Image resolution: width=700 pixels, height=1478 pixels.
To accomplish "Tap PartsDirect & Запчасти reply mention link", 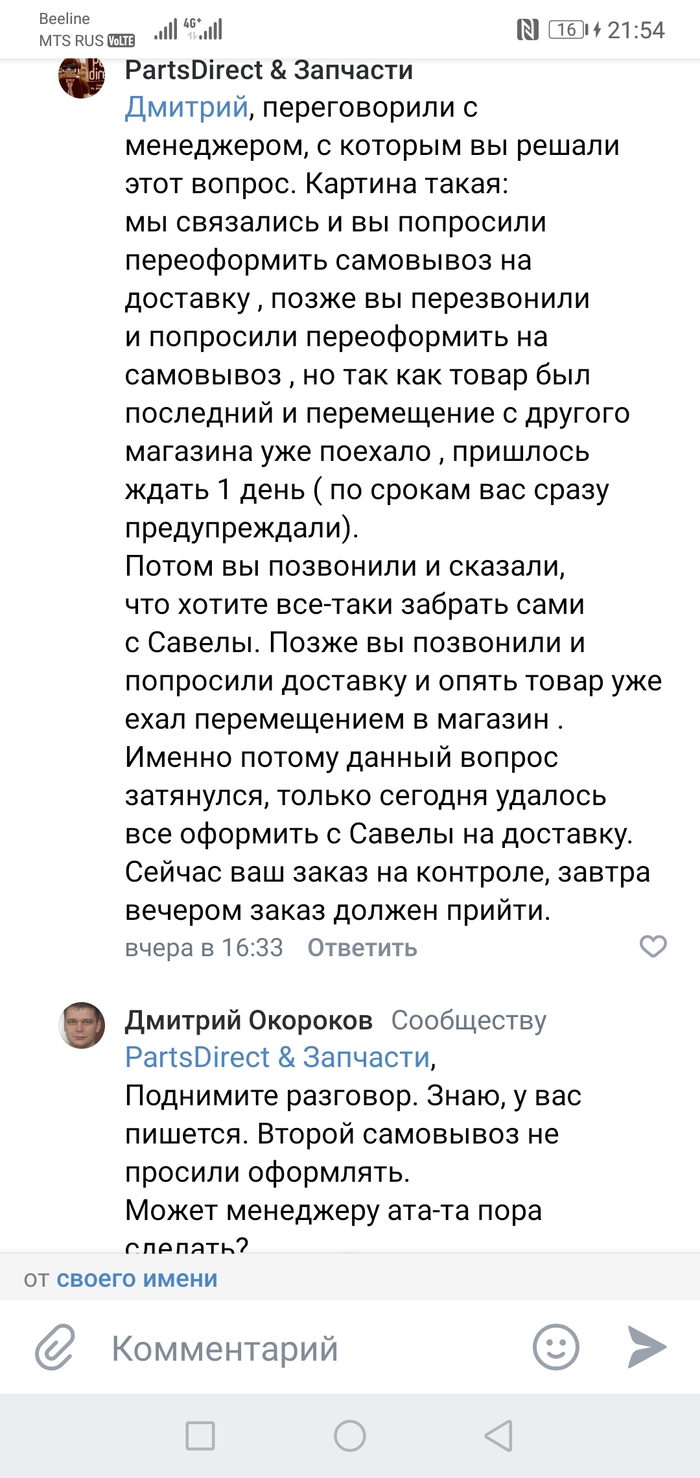I will (x=277, y=1057).
